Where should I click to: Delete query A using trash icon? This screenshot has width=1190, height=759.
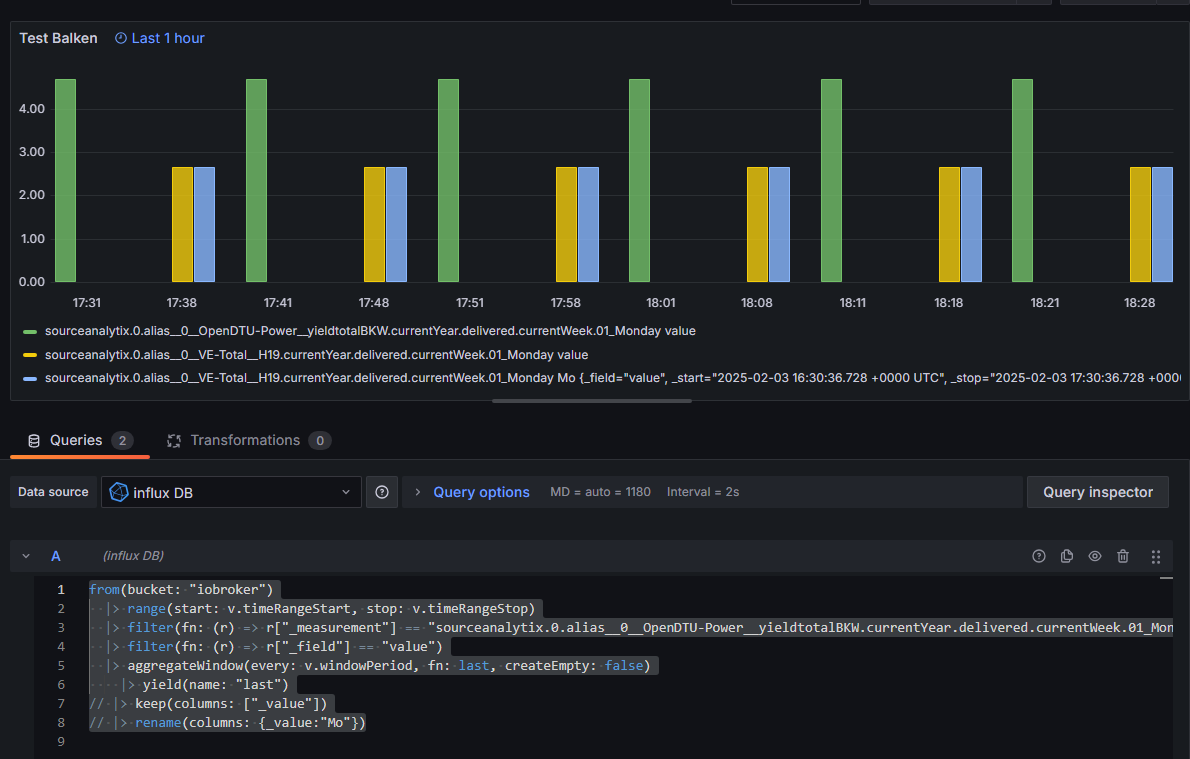pos(1123,556)
